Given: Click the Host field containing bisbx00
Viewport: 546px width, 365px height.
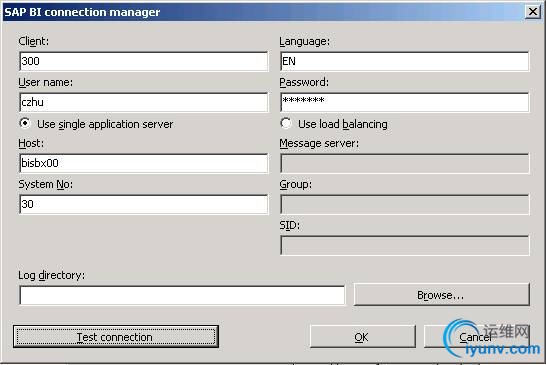Looking at the screenshot, I should tap(143, 163).
